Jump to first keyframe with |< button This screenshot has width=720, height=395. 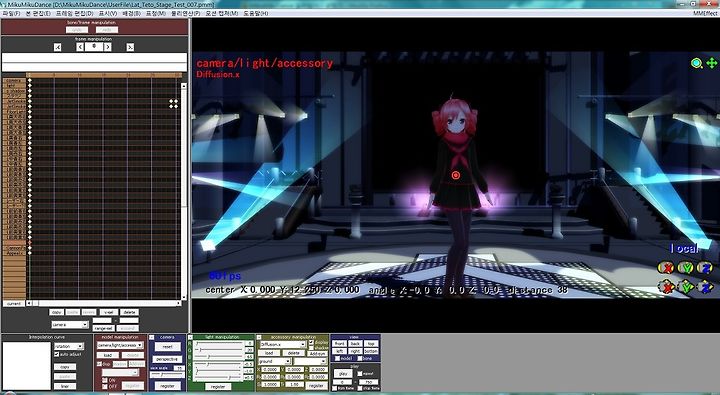(57, 47)
